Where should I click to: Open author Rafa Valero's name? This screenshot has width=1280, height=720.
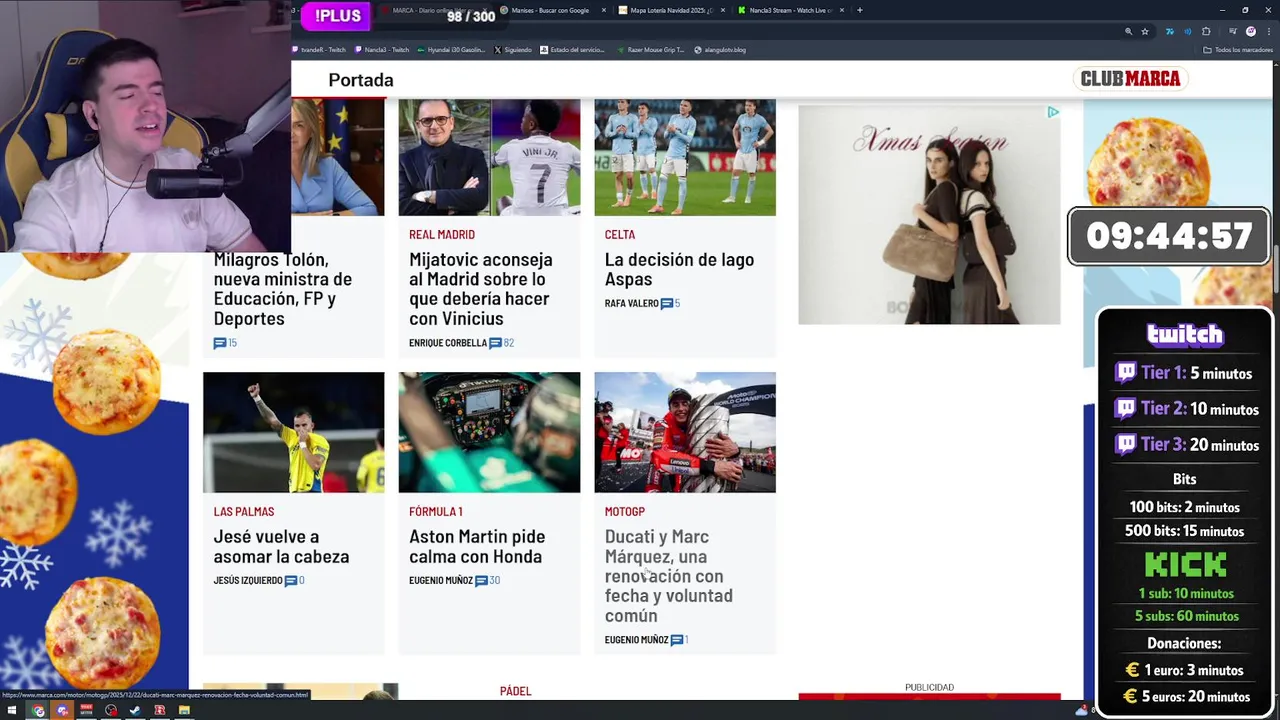(632, 303)
